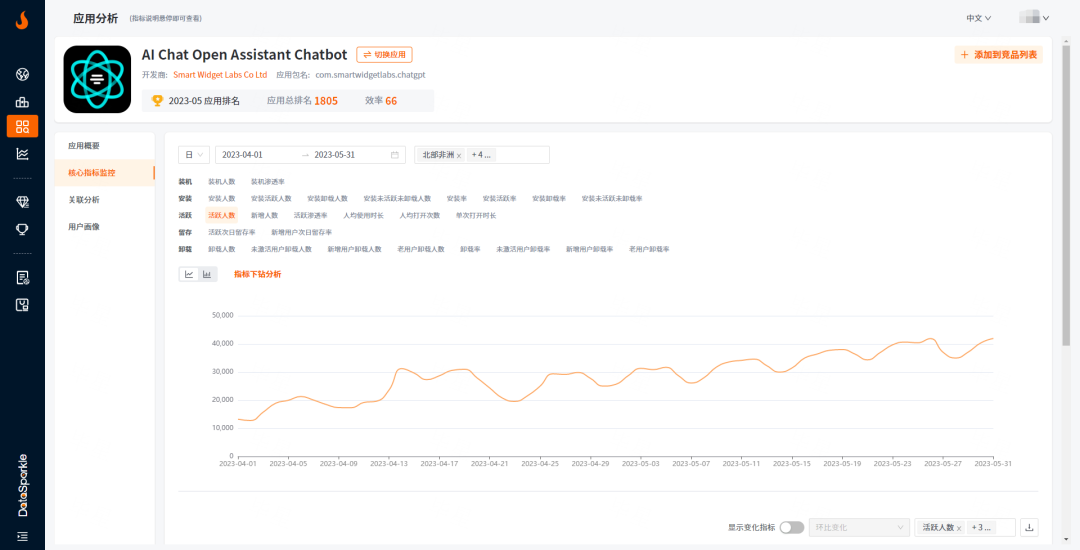Open the calendar icon in date range
Image resolution: width=1080 pixels, height=550 pixels.
tap(395, 155)
